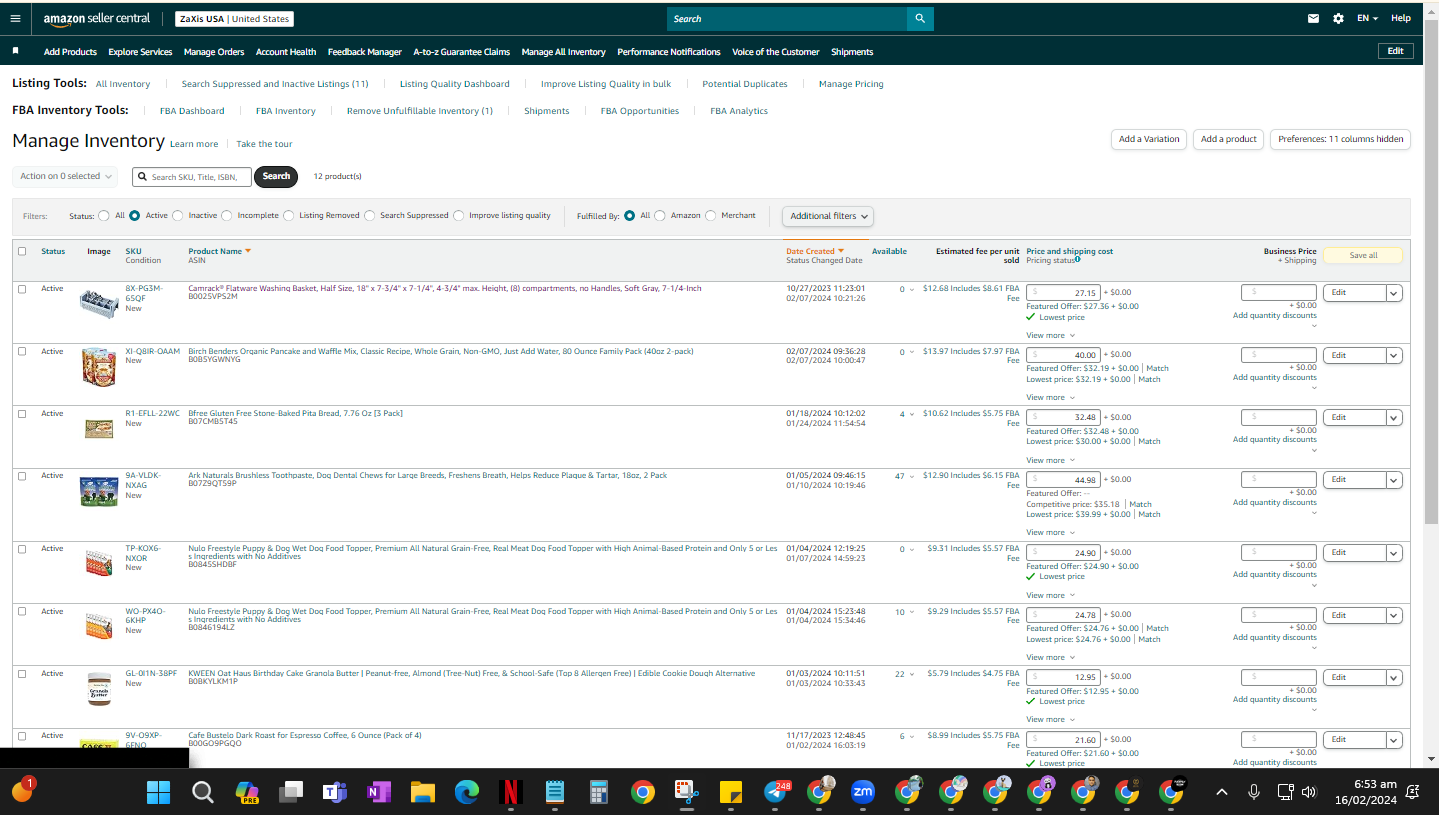
Task: Open the 'Take the tour' link
Action: pos(264,144)
